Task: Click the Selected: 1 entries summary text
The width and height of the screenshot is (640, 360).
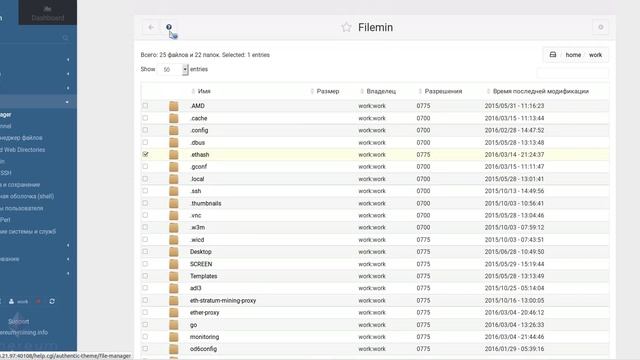Action: tap(246, 55)
